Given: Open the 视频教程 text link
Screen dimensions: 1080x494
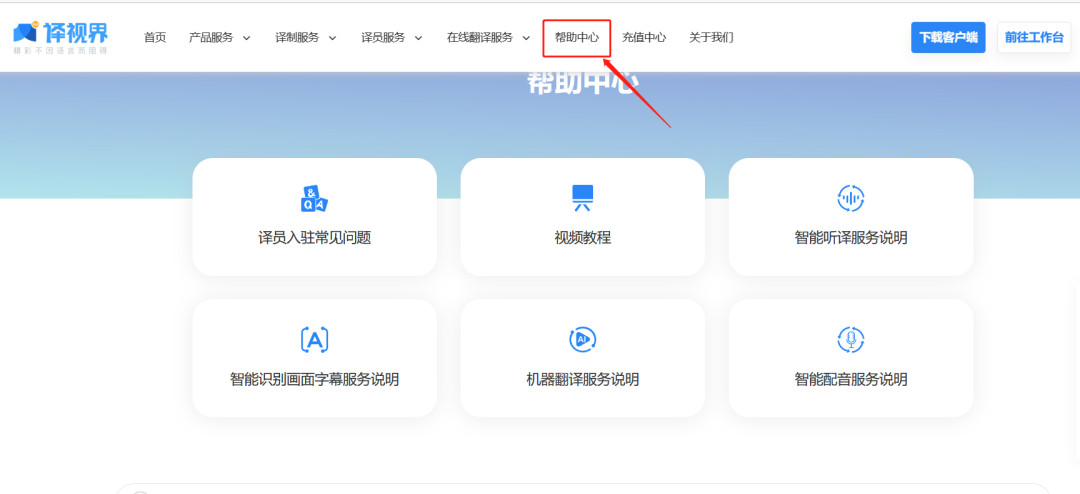Looking at the screenshot, I should (583, 238).
